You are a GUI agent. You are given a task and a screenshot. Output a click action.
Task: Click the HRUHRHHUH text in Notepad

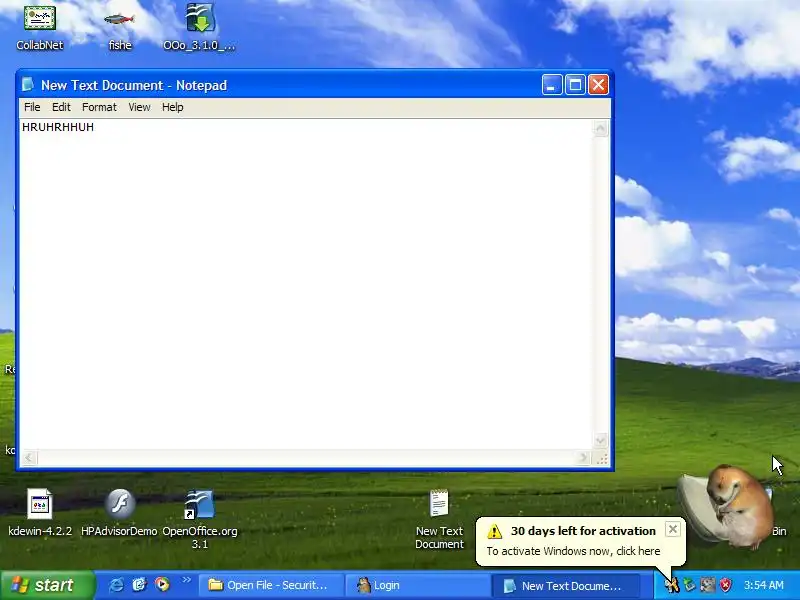pos(58,127)
